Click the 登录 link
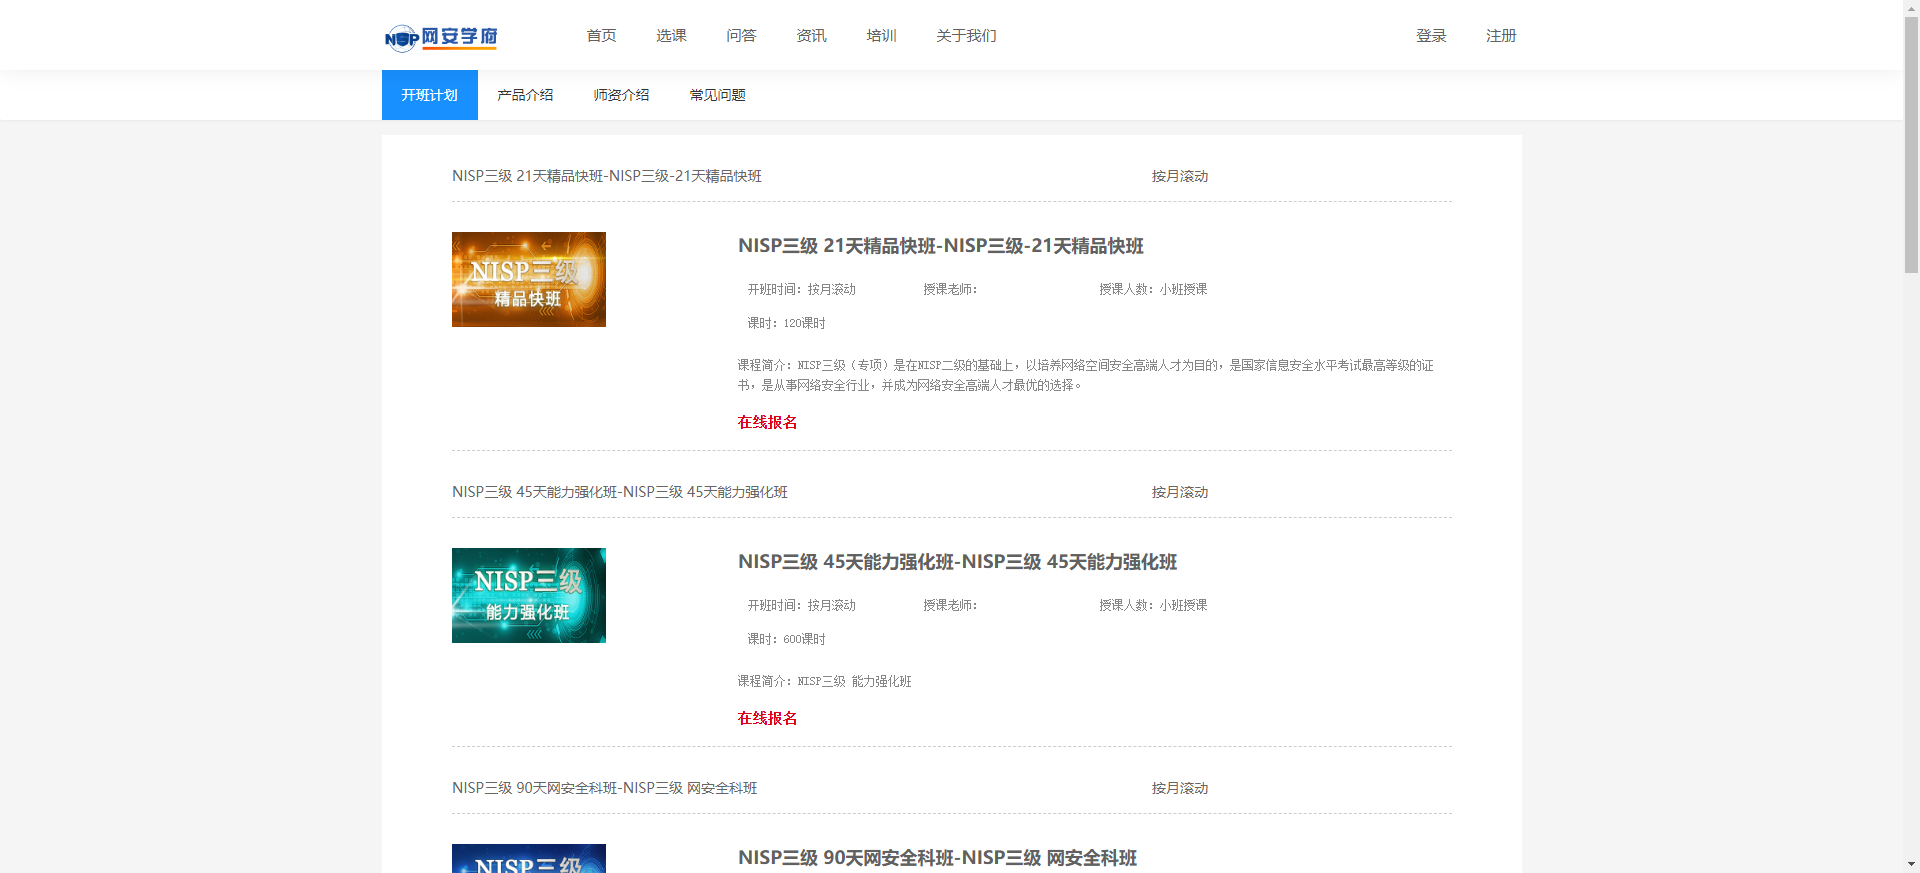The width and height of the screenshot is (1920, 873). tap(1431, 36)
